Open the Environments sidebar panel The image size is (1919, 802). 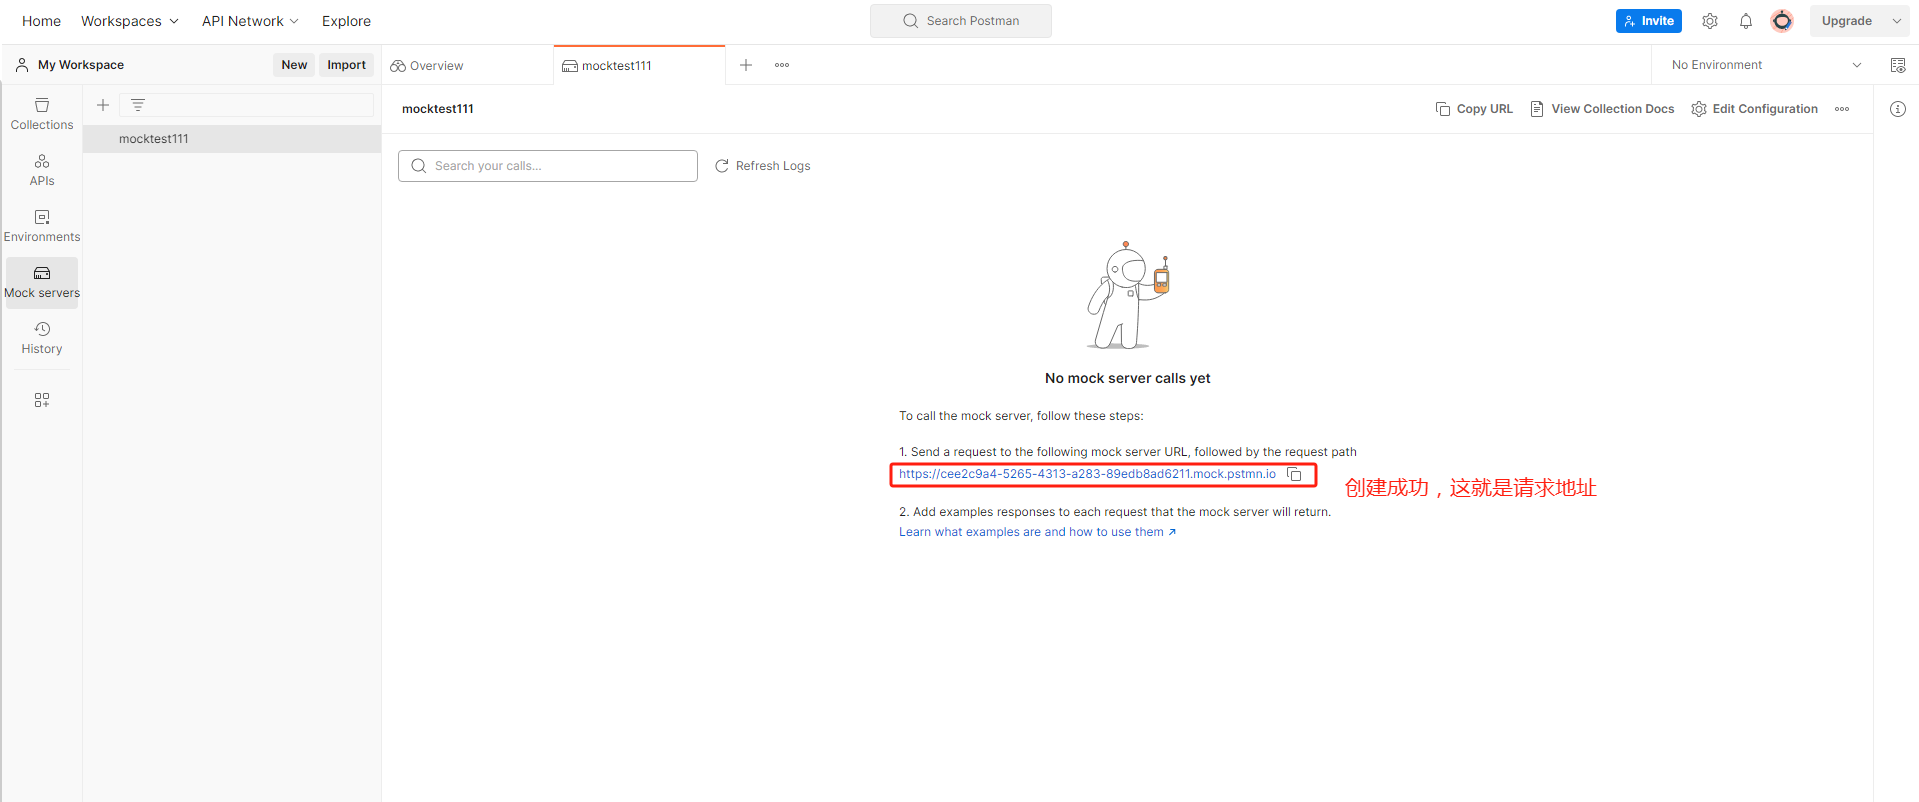[42, 226]
